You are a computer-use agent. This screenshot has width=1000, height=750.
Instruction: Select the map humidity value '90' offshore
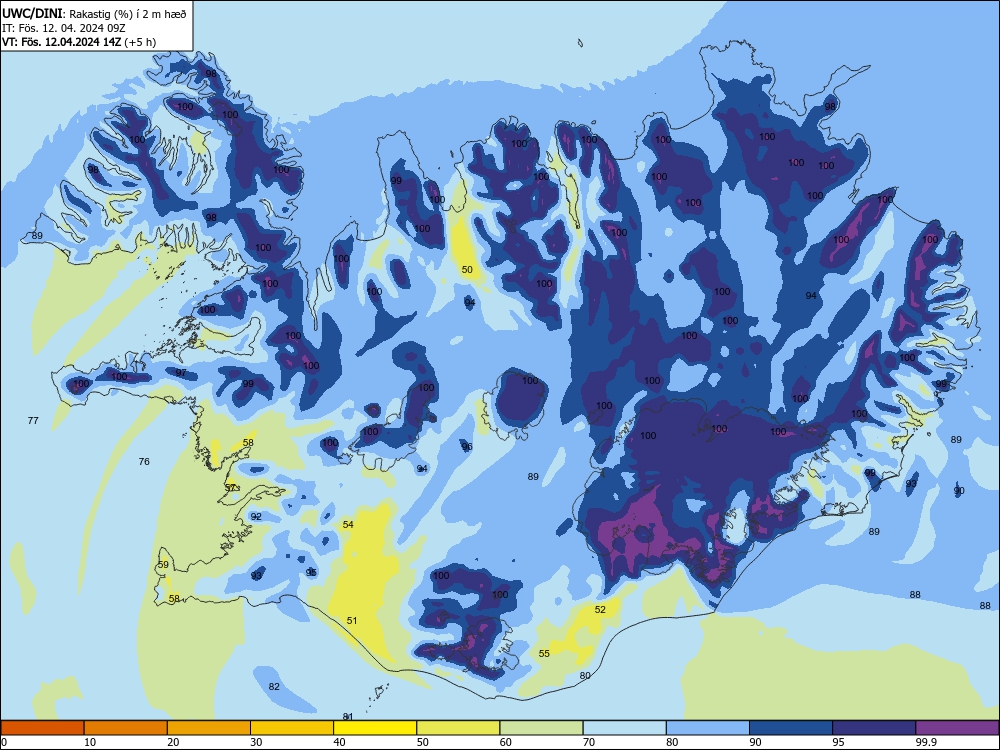(x=959, y=490)
